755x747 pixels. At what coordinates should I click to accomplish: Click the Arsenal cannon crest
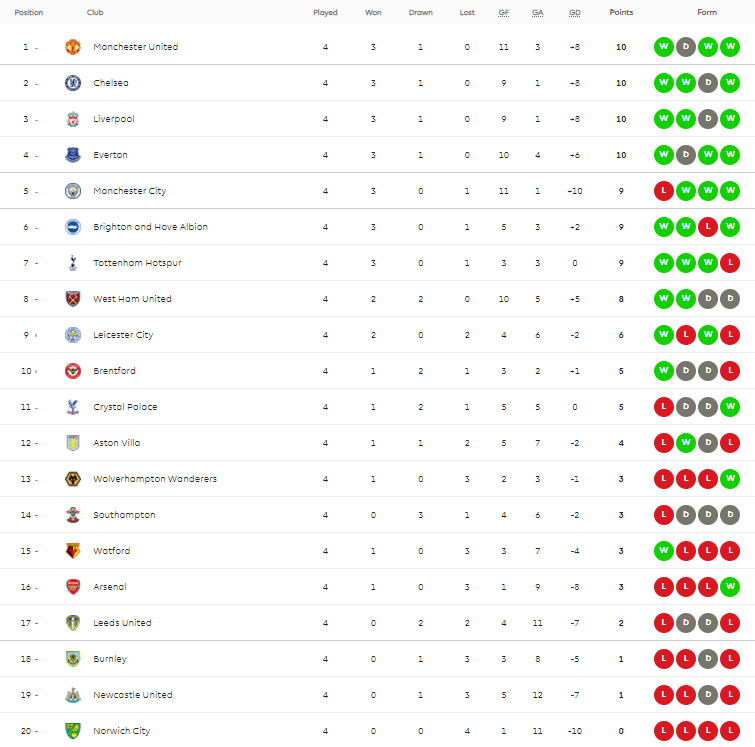[x=73, y=587]
